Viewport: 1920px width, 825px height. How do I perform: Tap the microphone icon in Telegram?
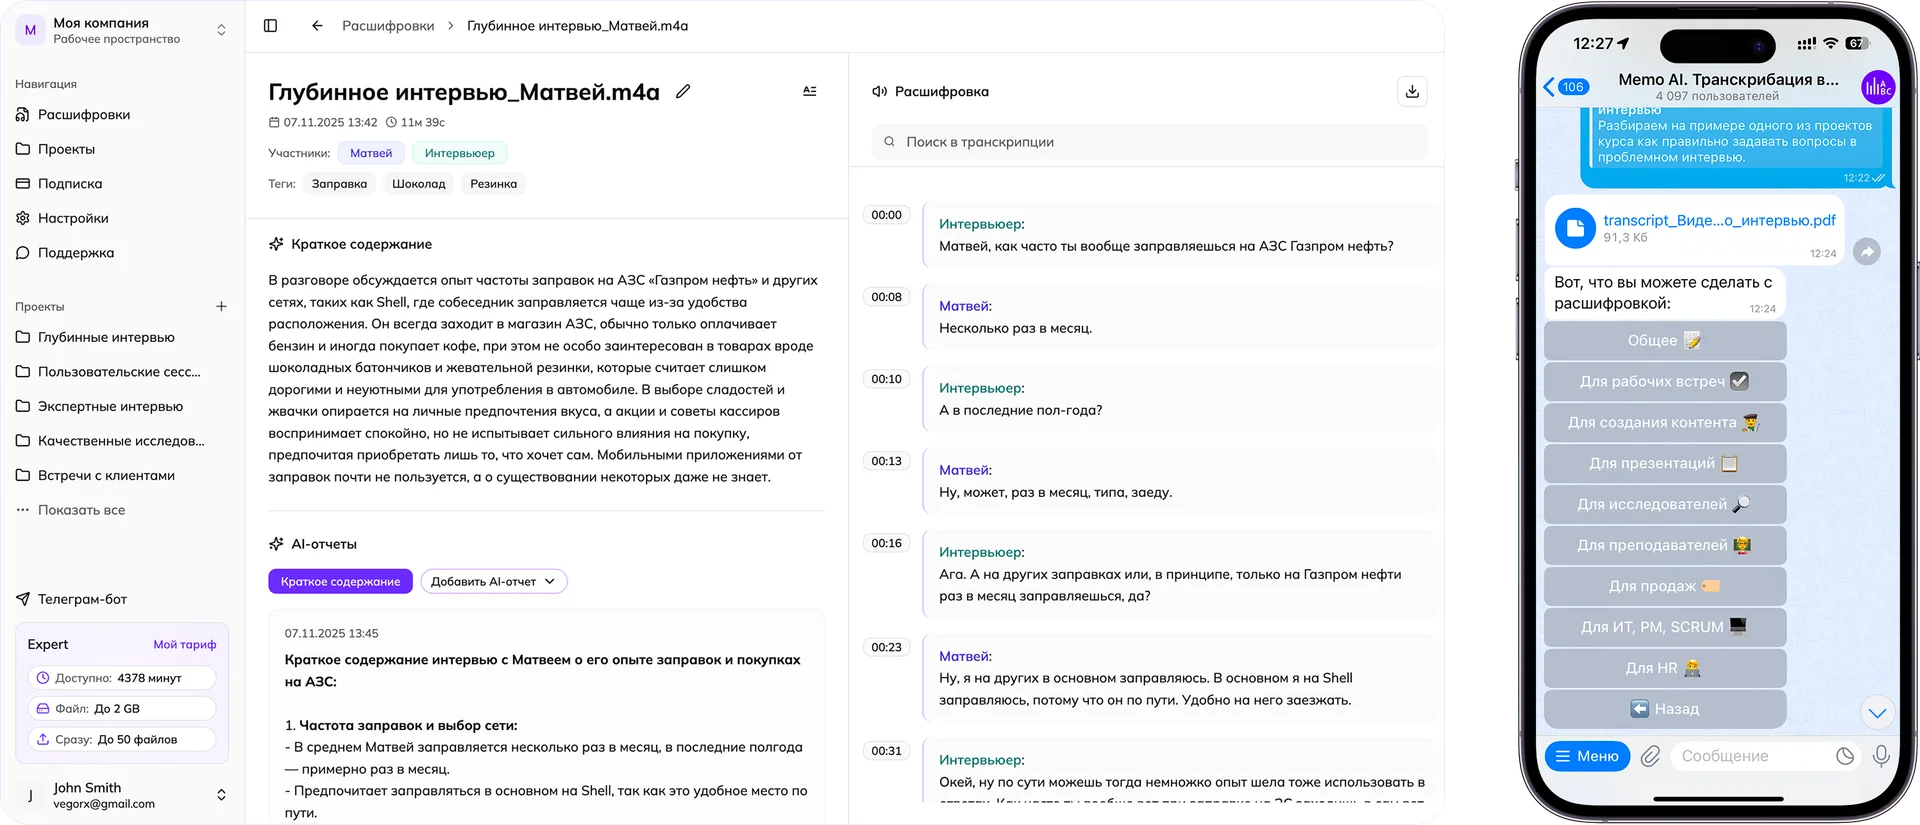pyautogui.click(x=1881, y=756)
